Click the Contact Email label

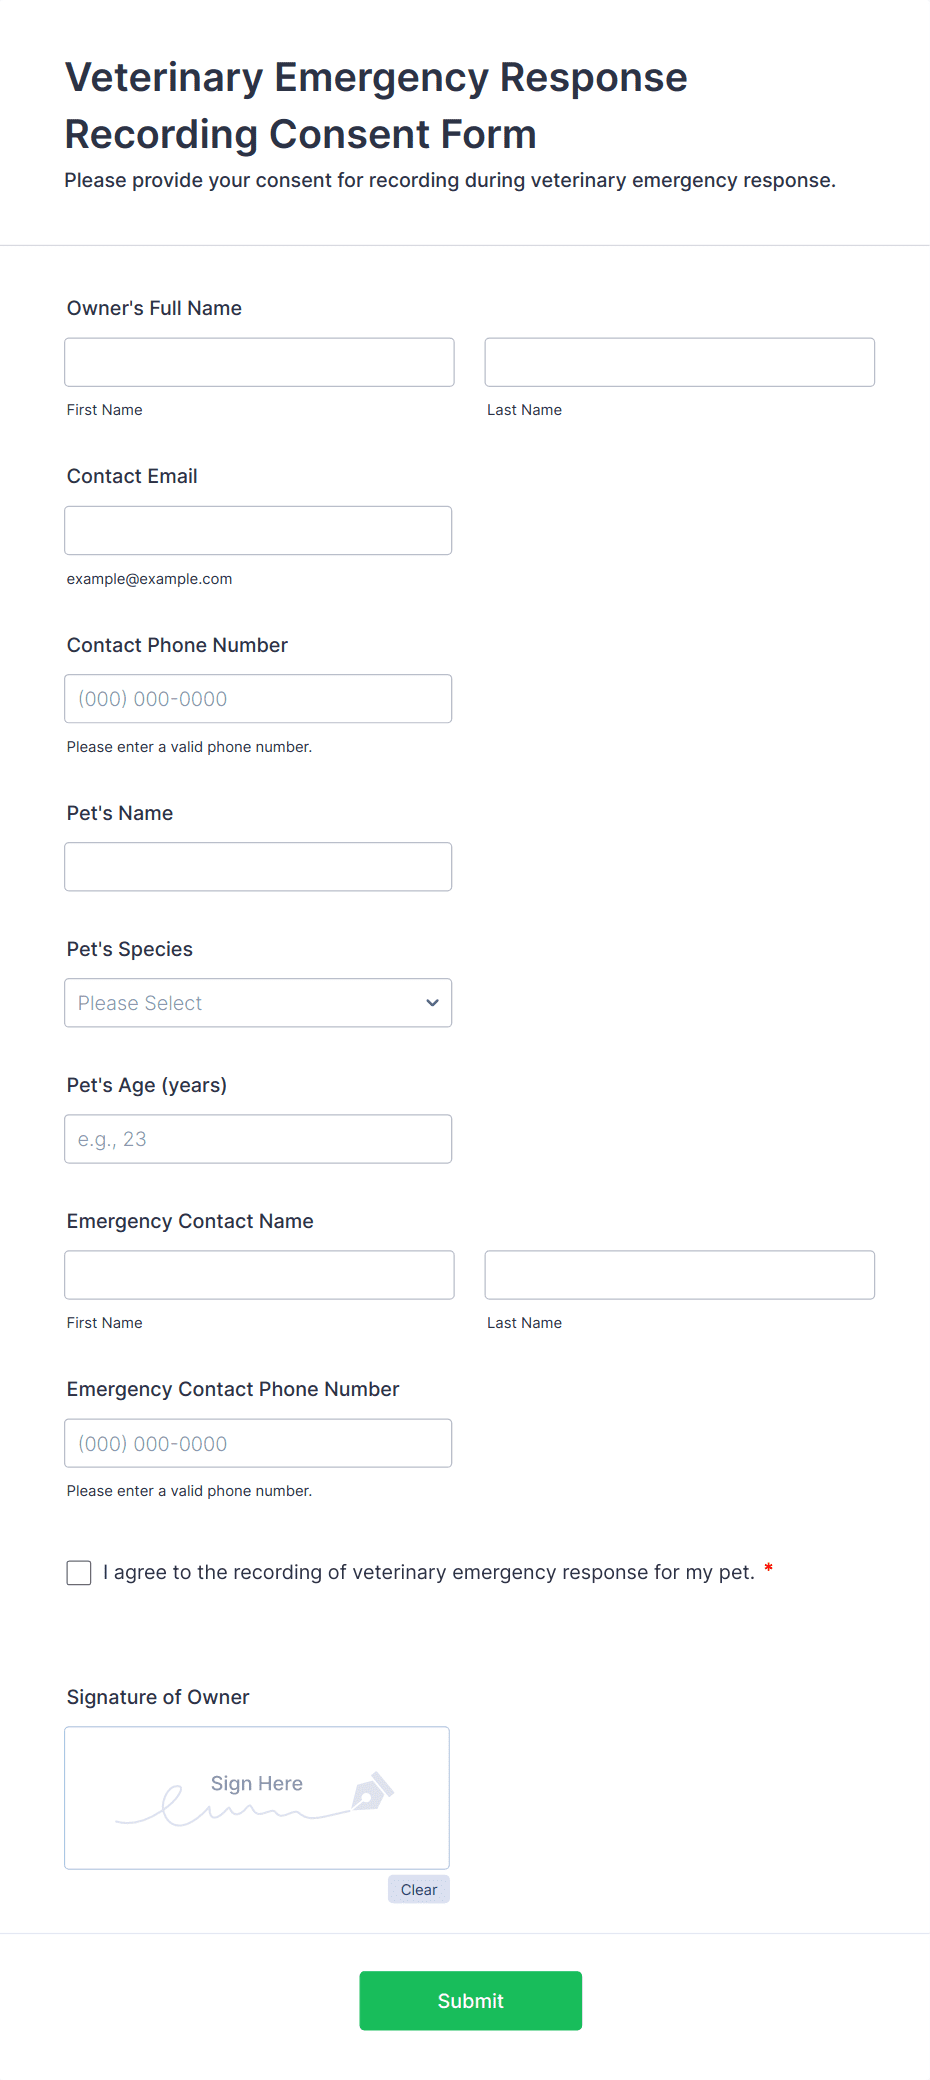pos(132,476)
